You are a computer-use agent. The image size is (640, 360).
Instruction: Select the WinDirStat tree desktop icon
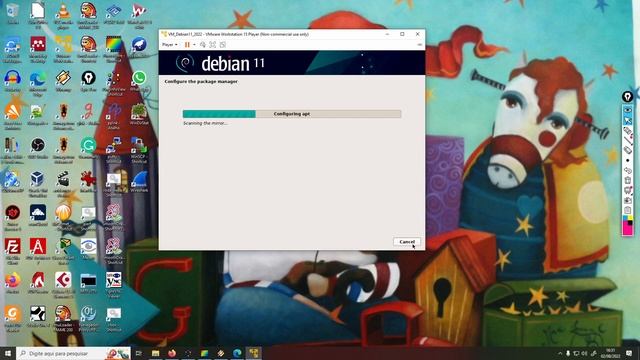click(139, 114)
